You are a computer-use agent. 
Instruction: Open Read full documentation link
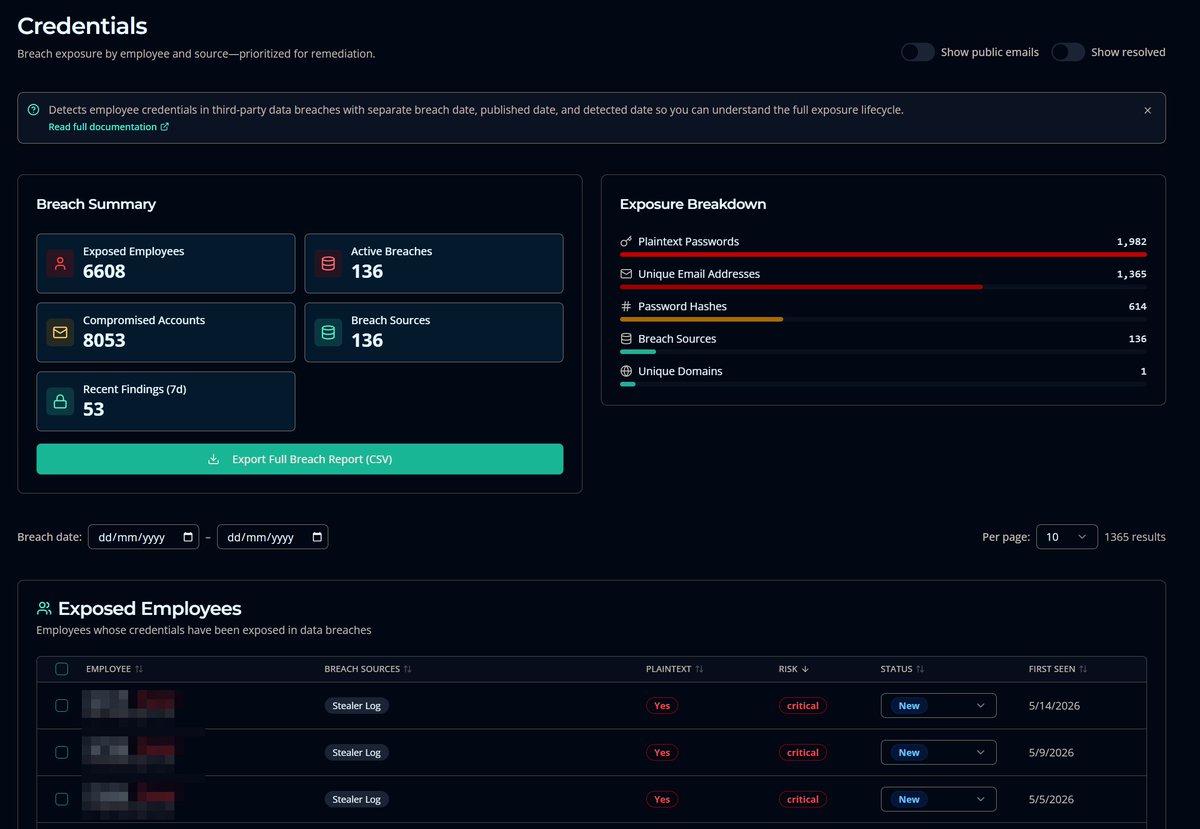point(109,127)
